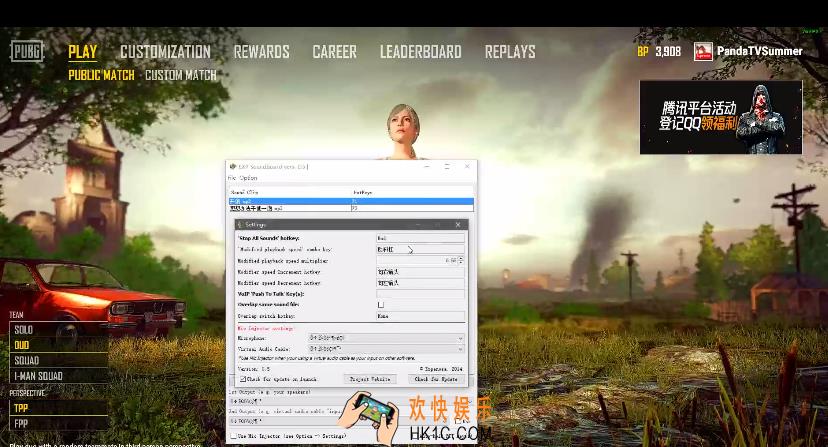828x447 pixels.
Task: Click the Sound Clip column header
Action: pos(290,192)
